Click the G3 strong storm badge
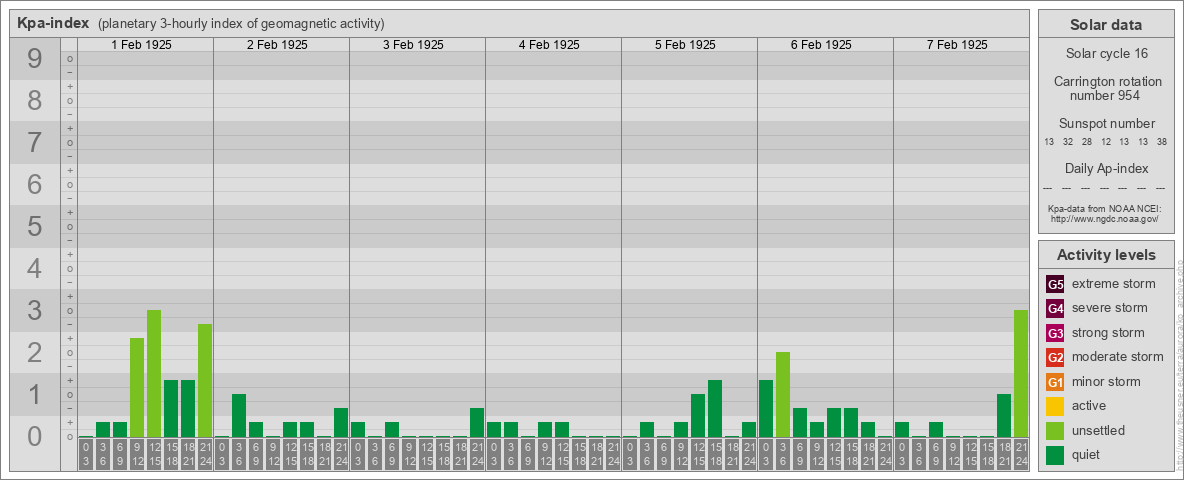The image size is (1184, 480). 1055,333
